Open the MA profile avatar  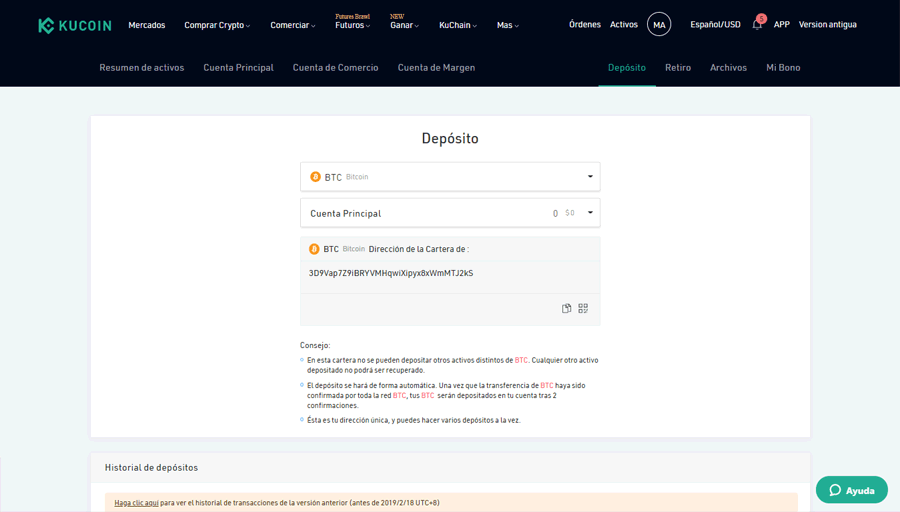point(659,25)
